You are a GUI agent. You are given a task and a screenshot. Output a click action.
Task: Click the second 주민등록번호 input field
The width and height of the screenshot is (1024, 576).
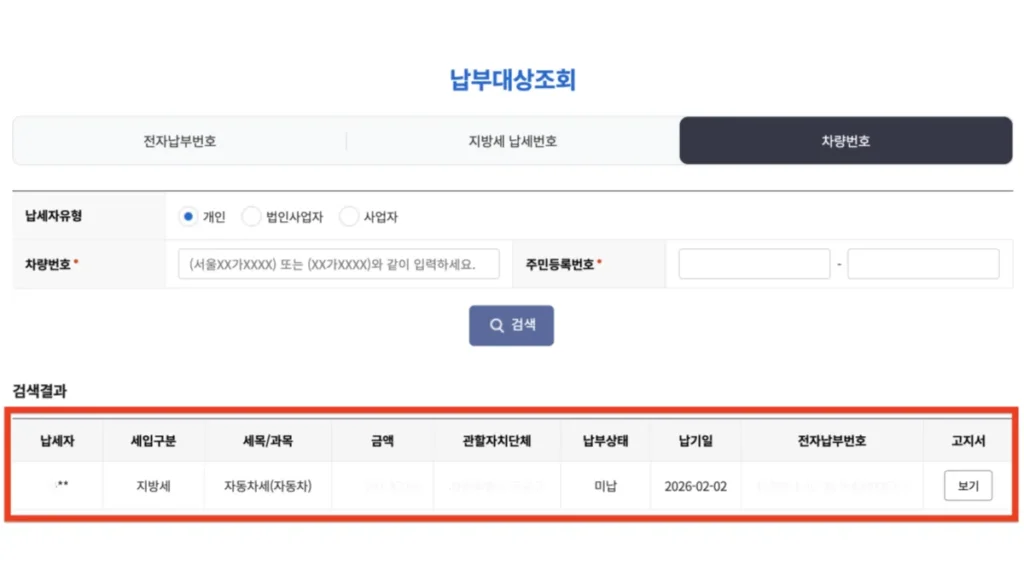pos(922,263)
